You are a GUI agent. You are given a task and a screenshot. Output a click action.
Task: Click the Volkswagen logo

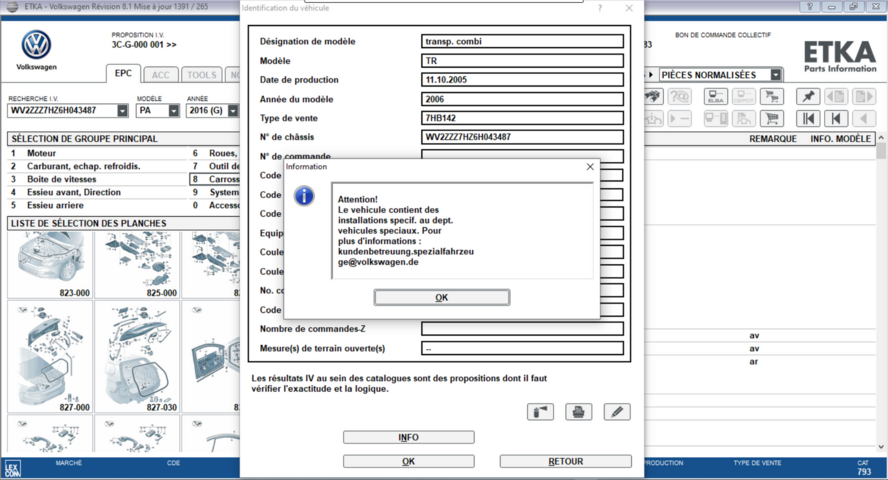tap(36, 45)
